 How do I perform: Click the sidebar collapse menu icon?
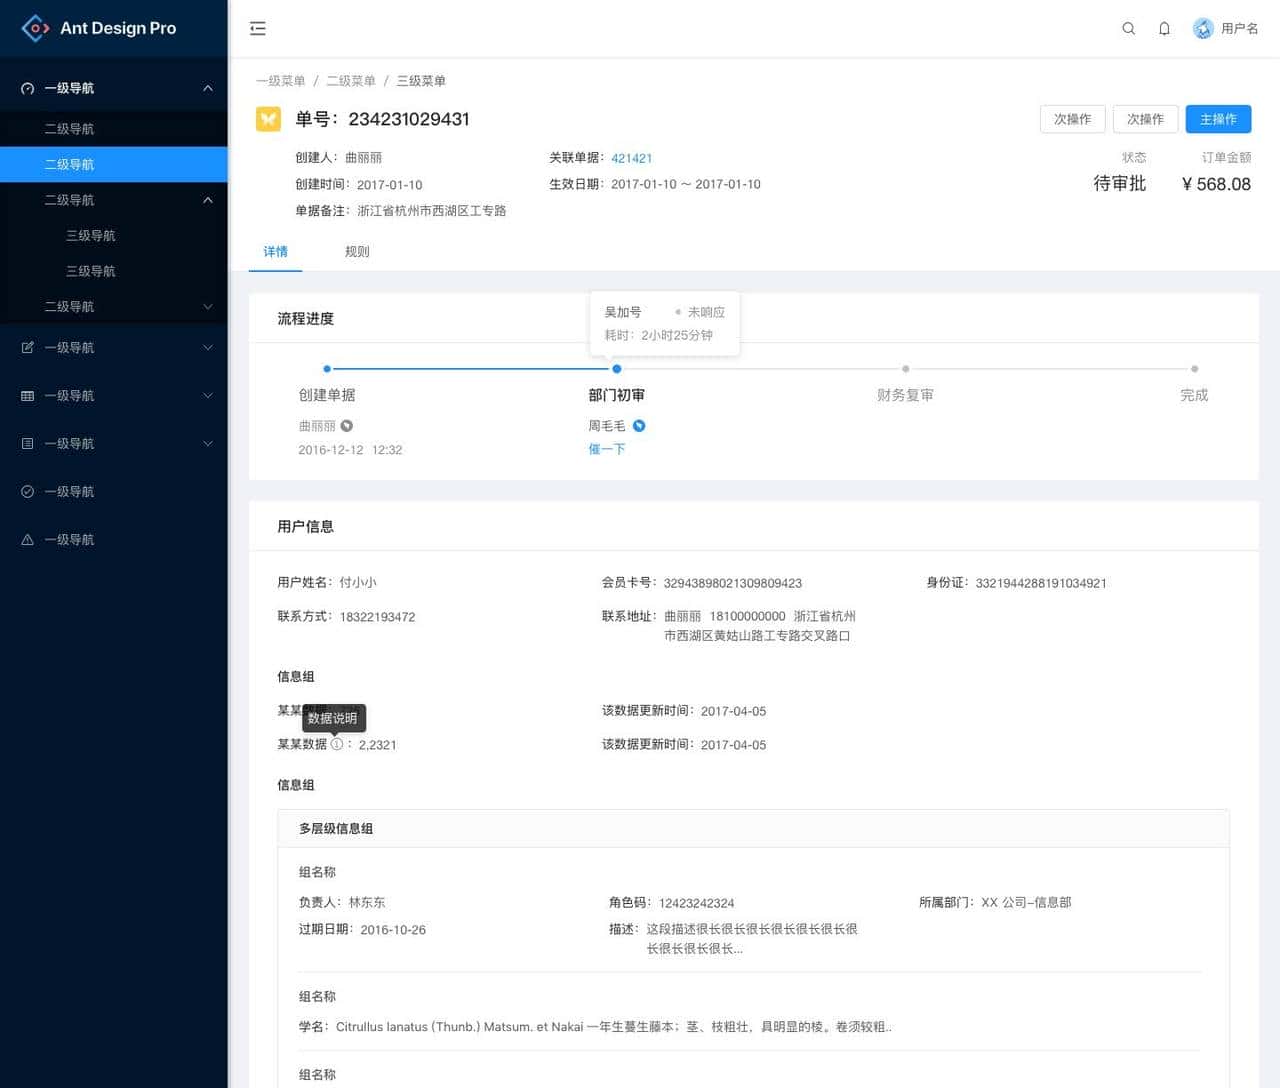pos(258,29)
